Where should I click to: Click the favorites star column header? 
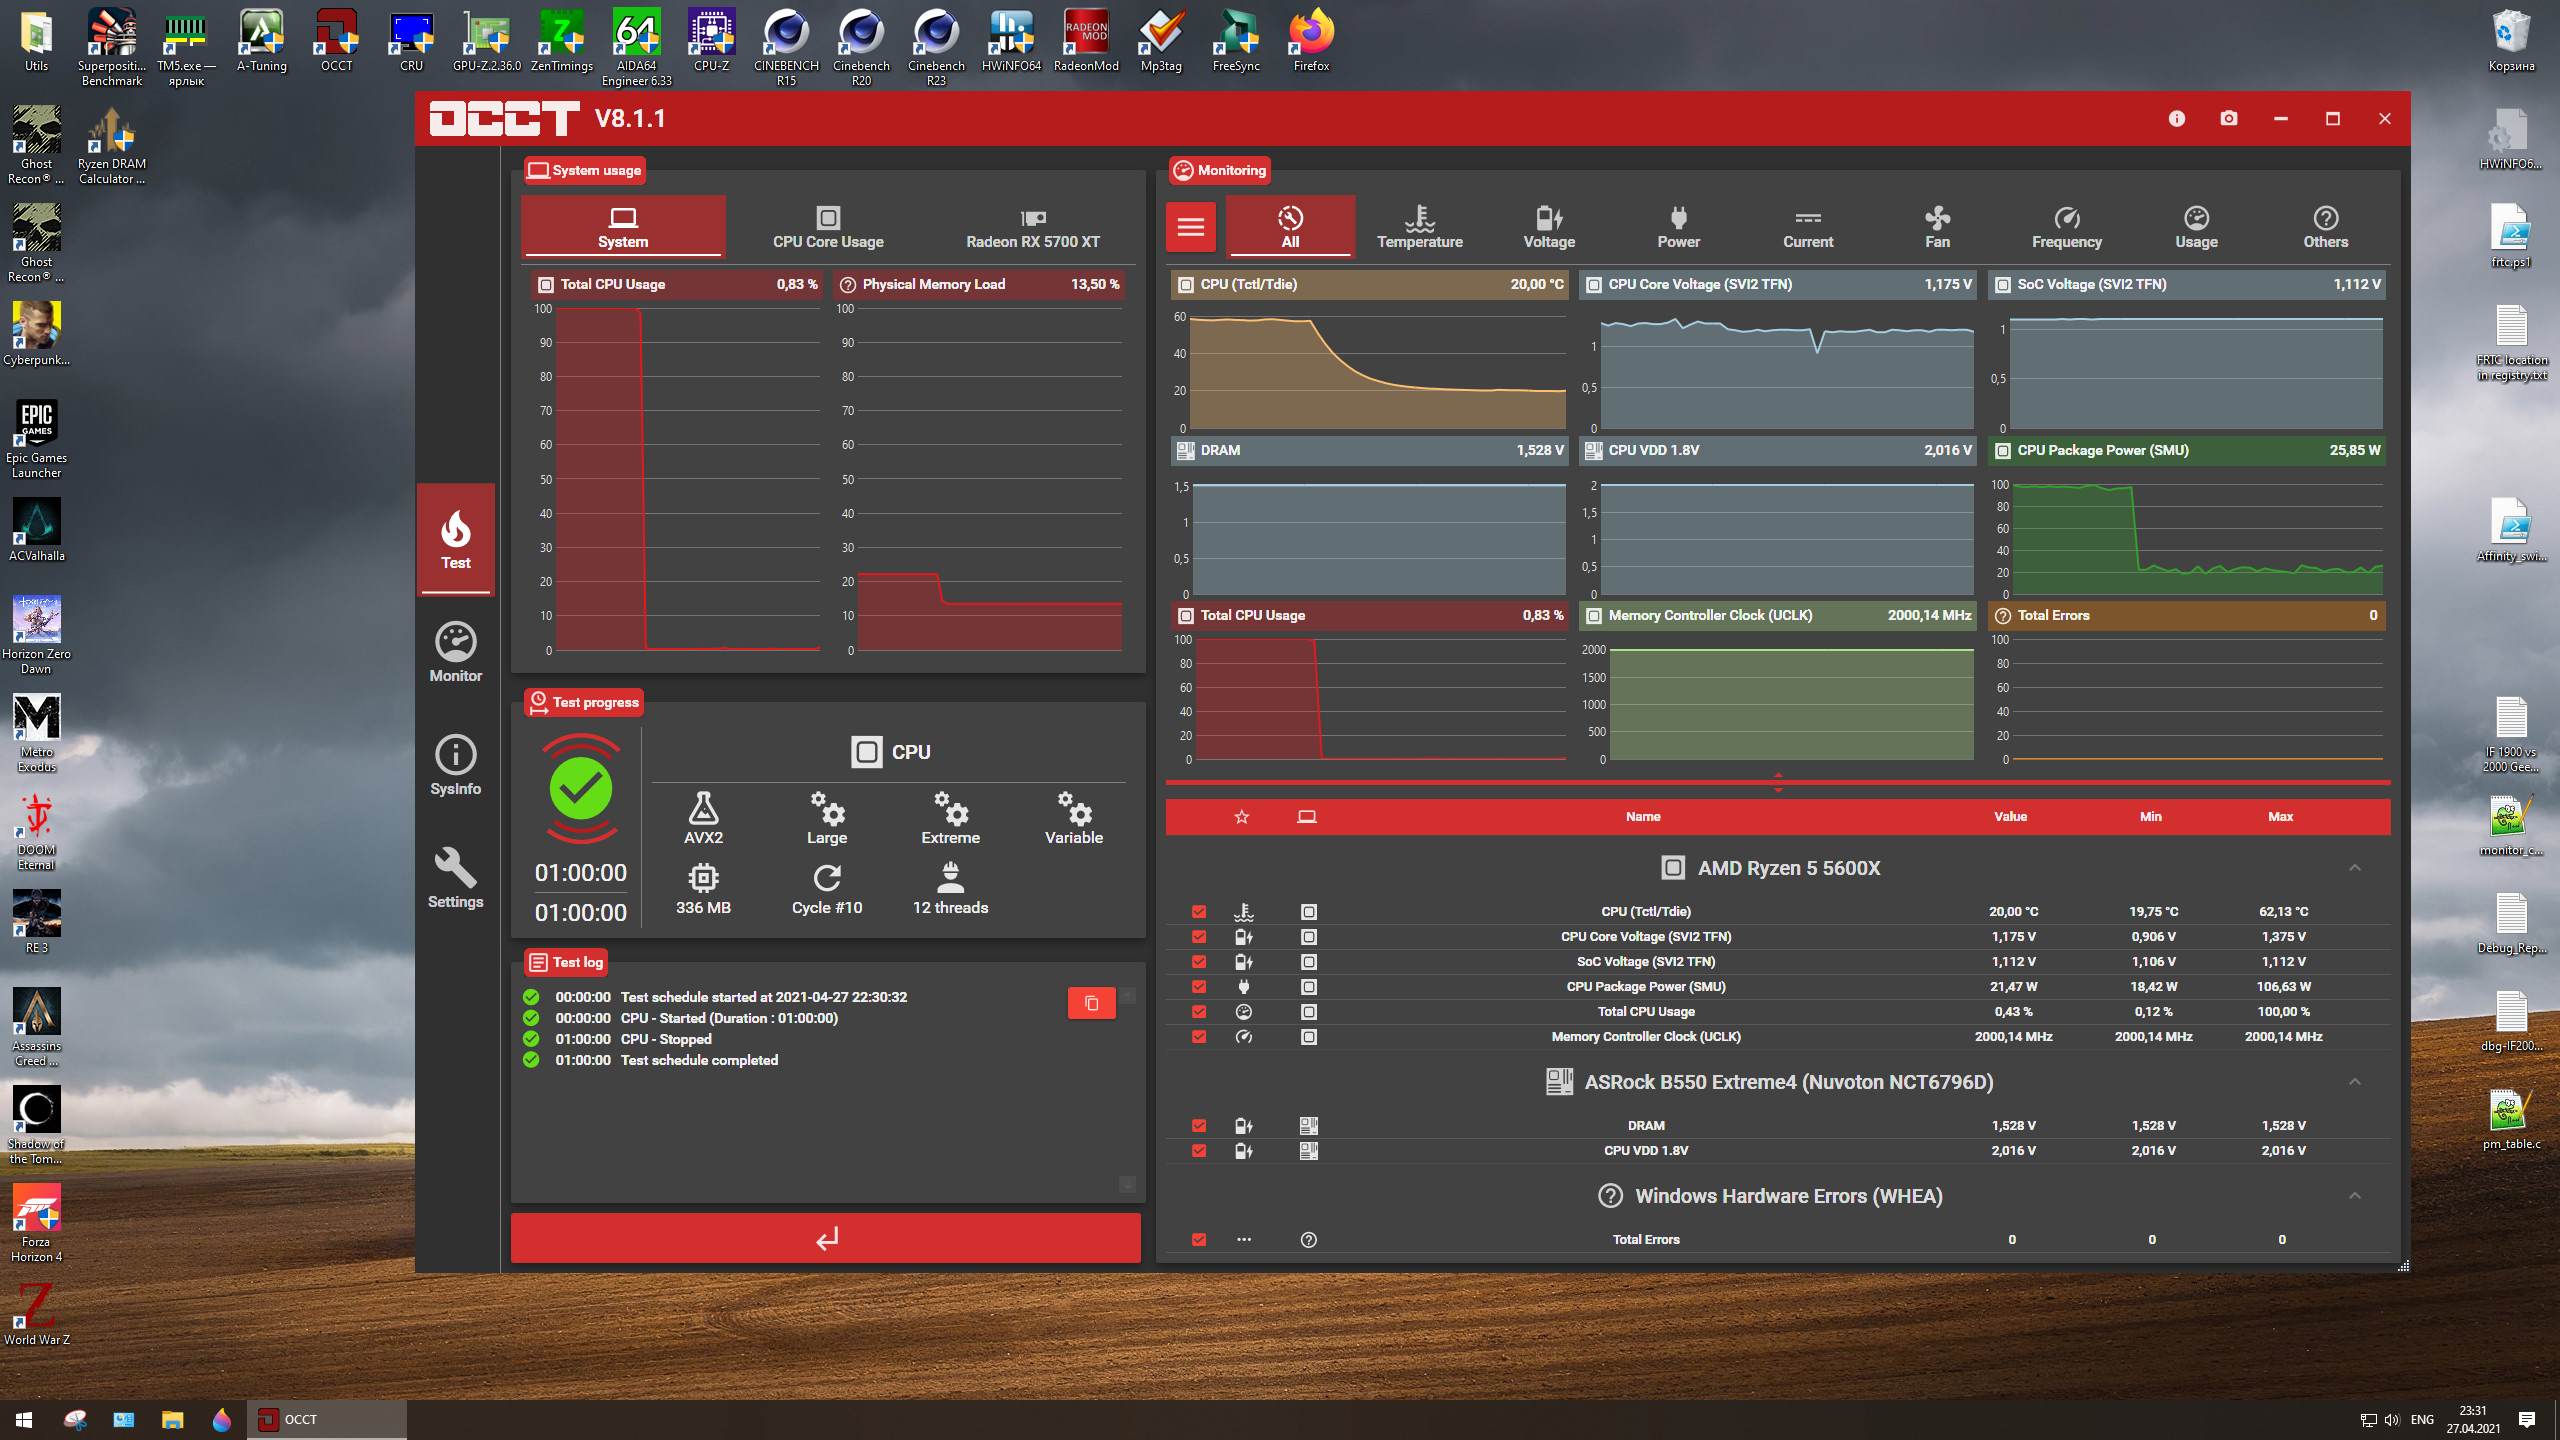[x=1241, y=817]
